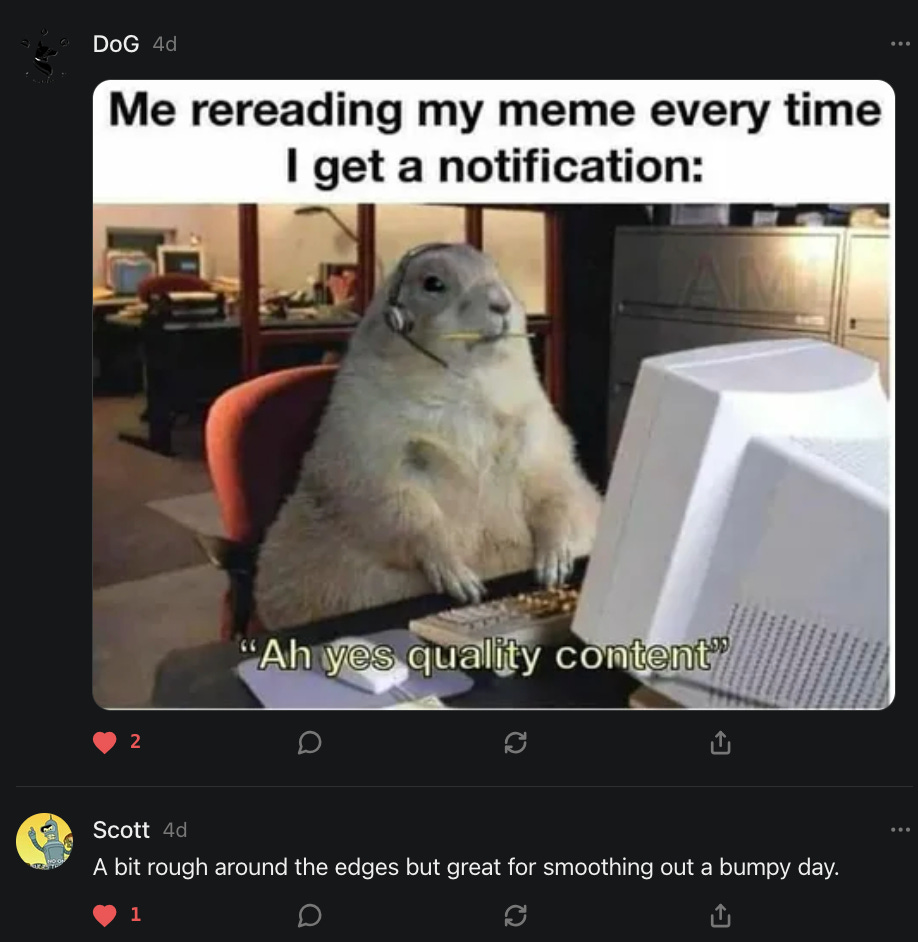
Task: Open comments on DoG's meme post
Action: point(309,743)
